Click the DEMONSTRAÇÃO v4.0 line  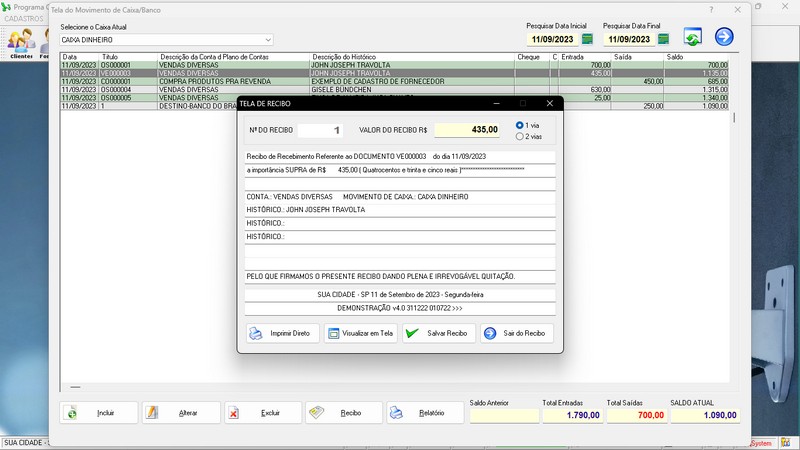400,309
